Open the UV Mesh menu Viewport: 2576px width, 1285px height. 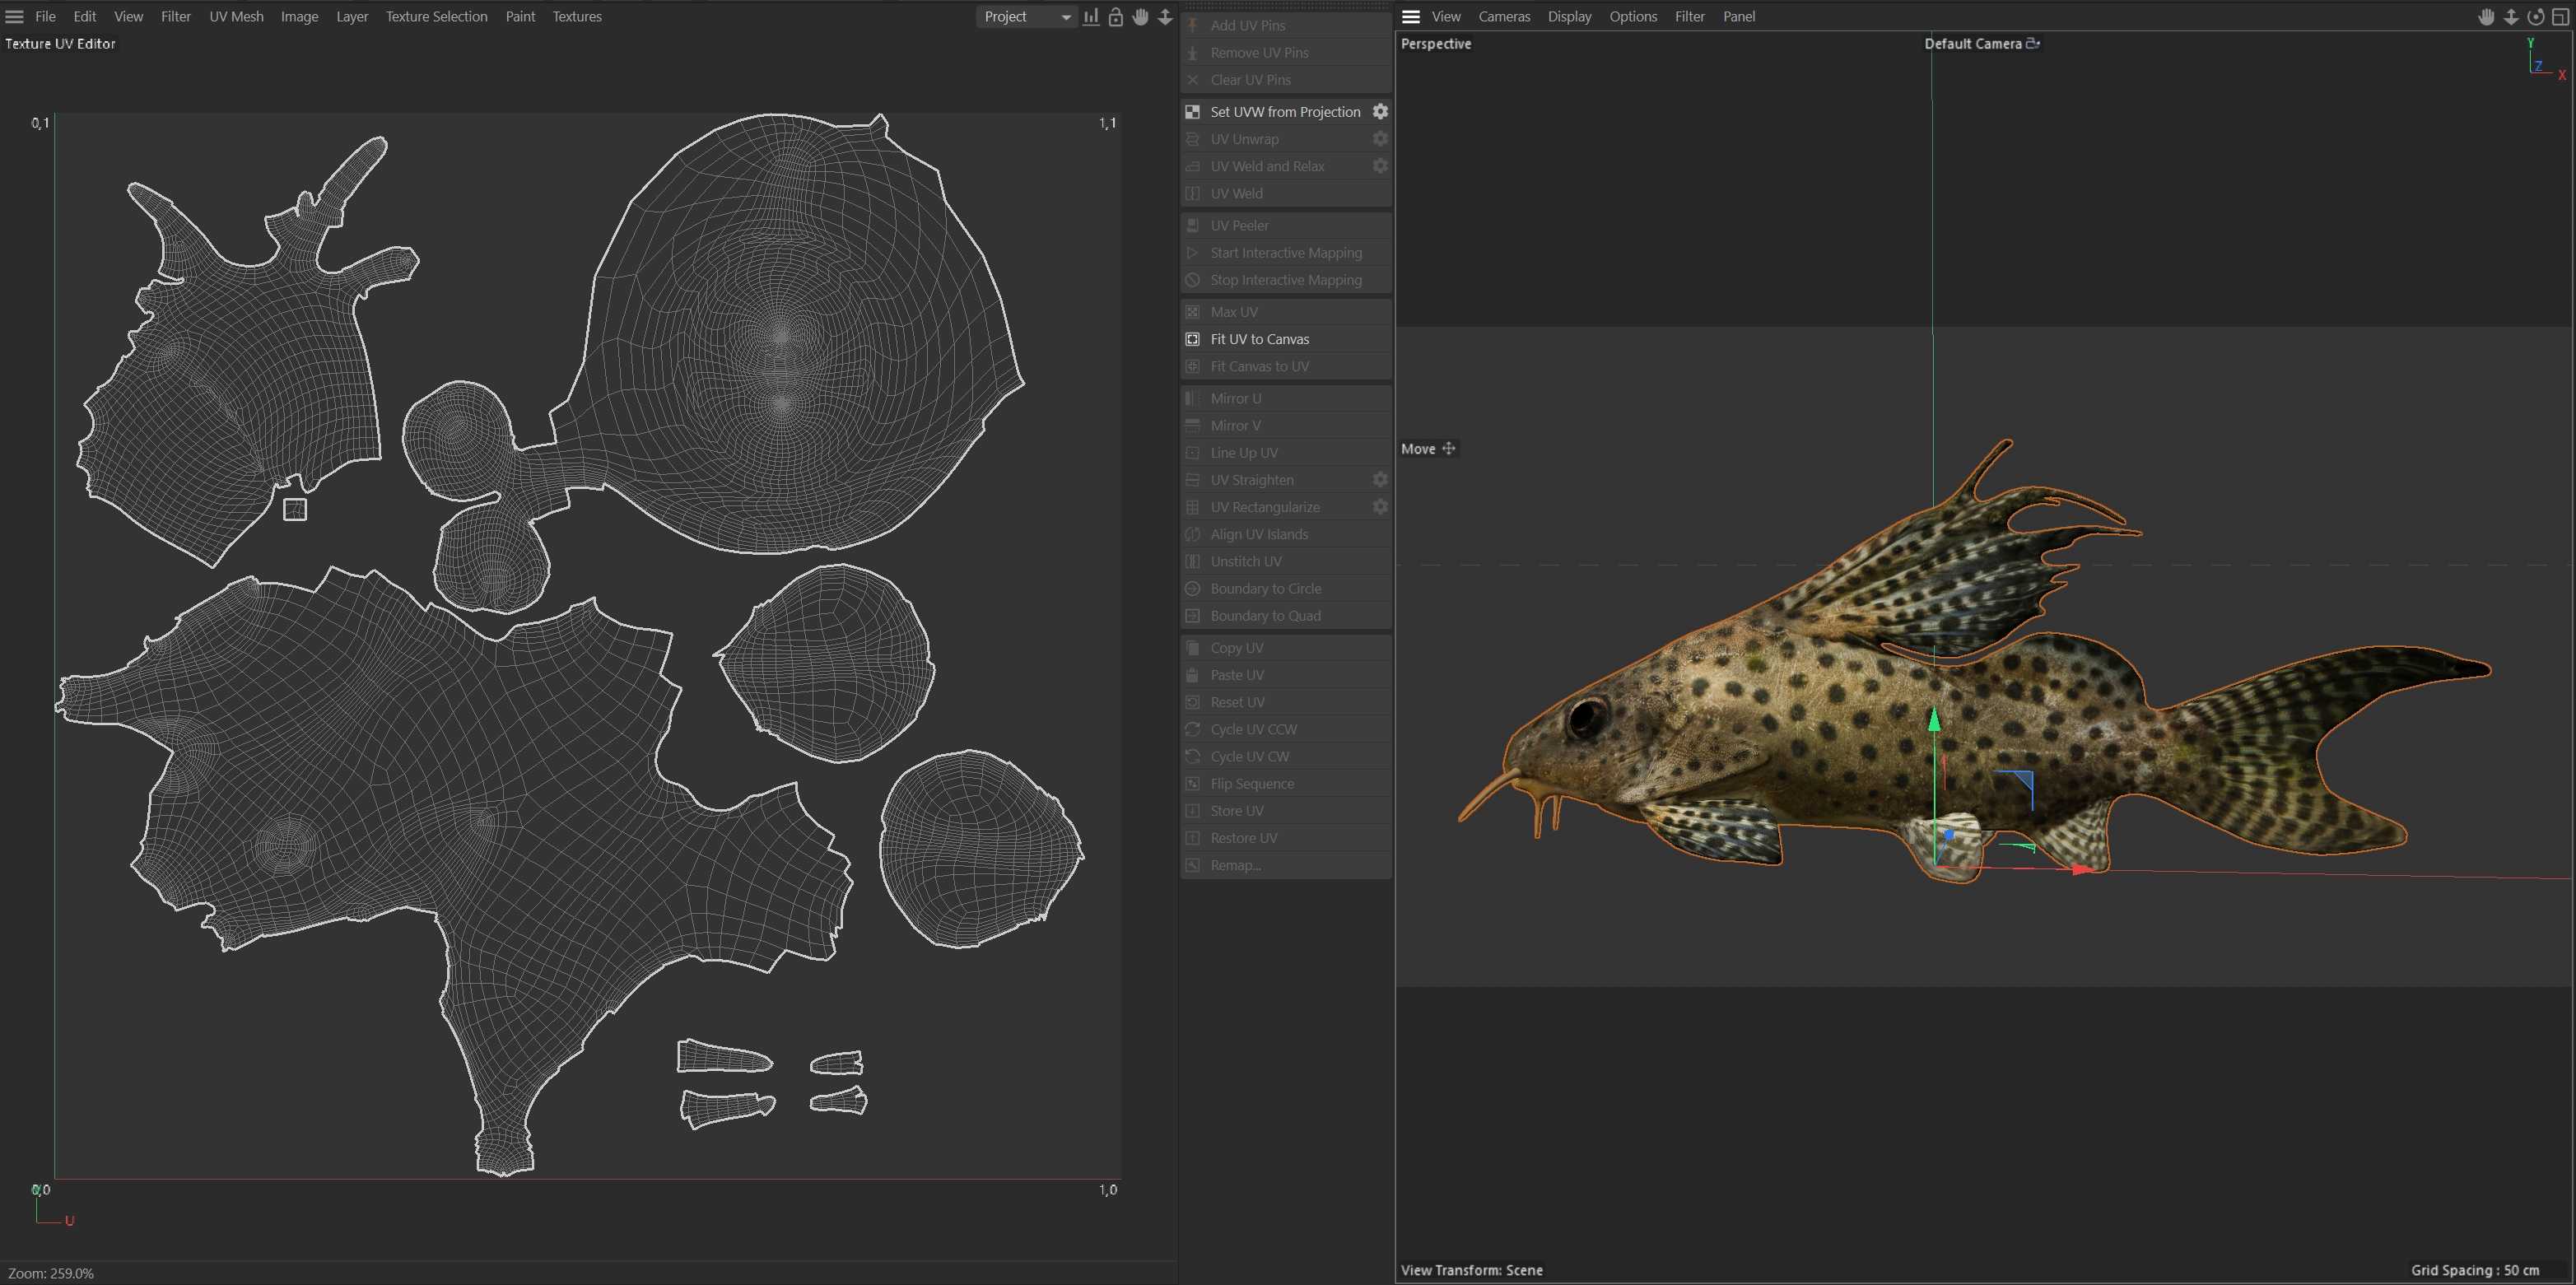click(x=236, y=16)
